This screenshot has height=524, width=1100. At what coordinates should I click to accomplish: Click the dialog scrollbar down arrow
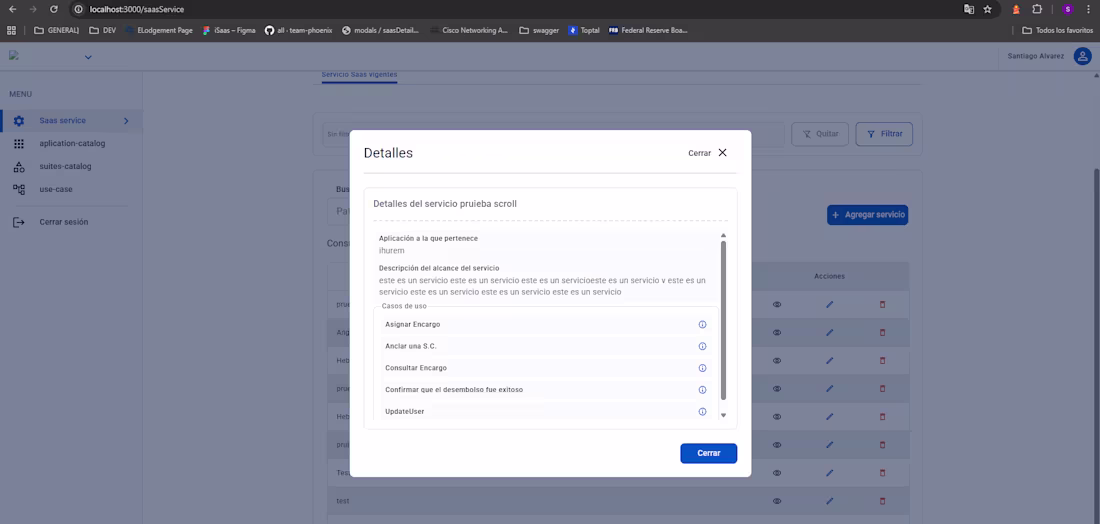723,415
